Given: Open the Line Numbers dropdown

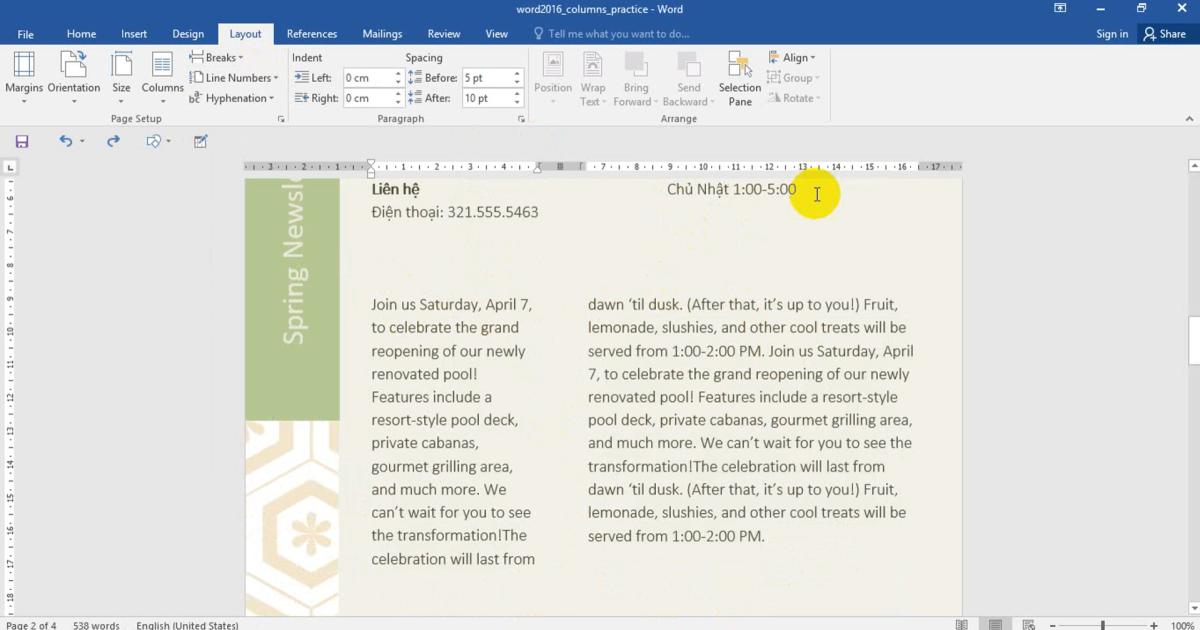Looking at the screenshot, I should click(x=235, y=77).
